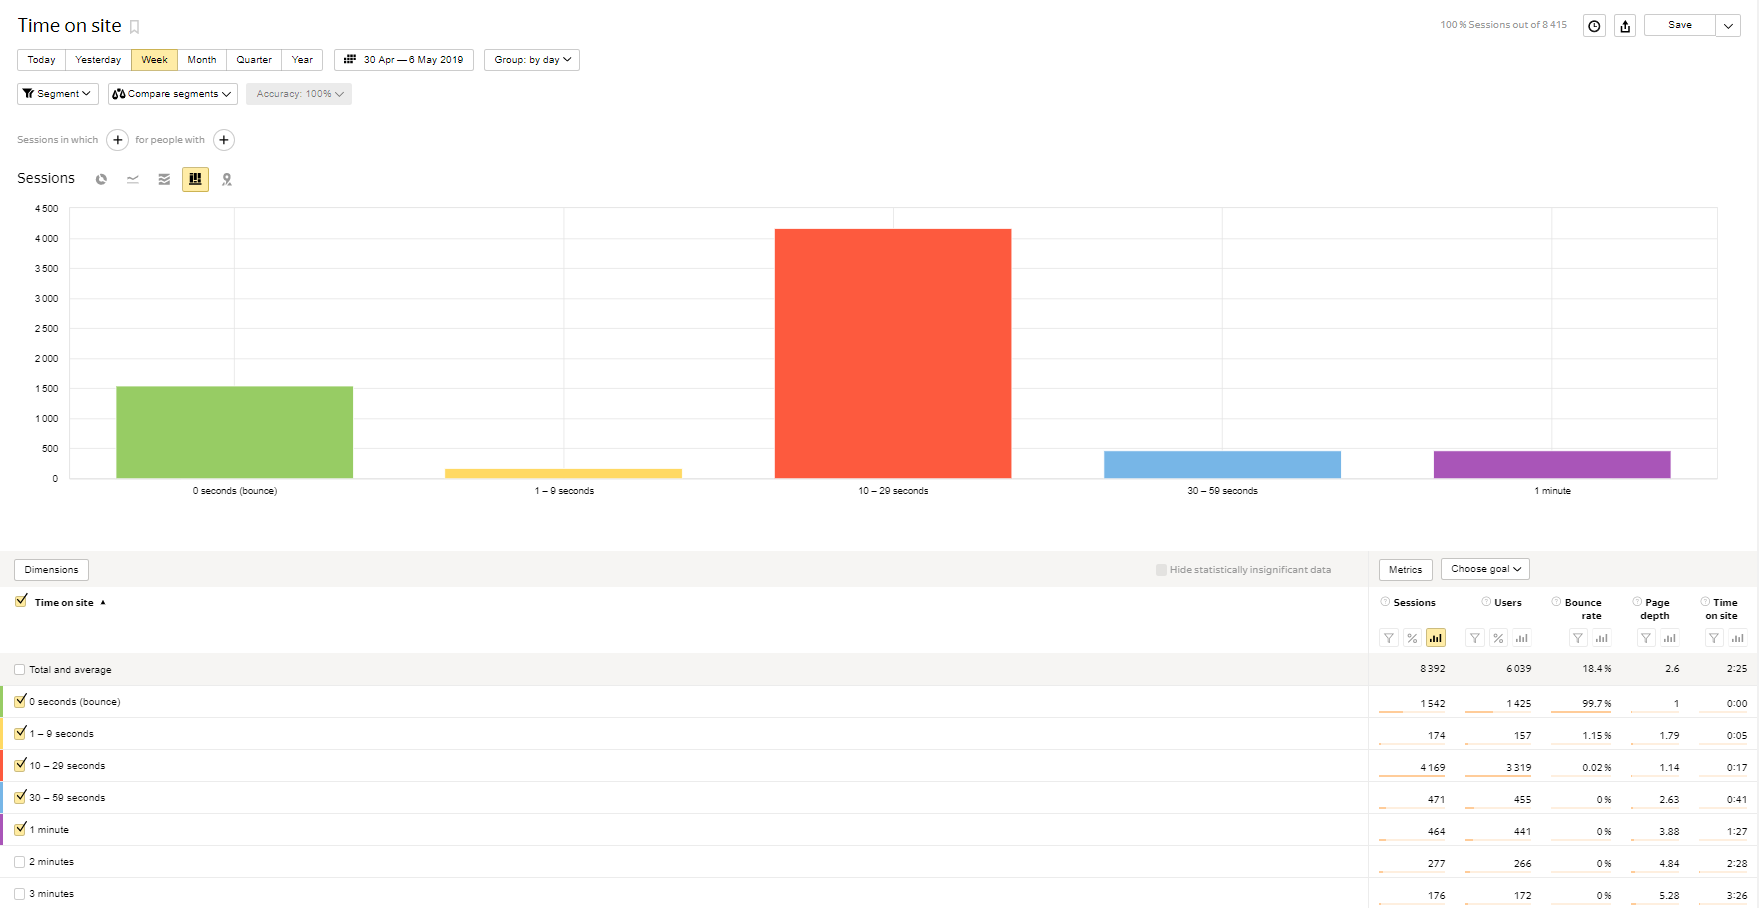
Task: Show Users as percentages
Action: 1498,638
